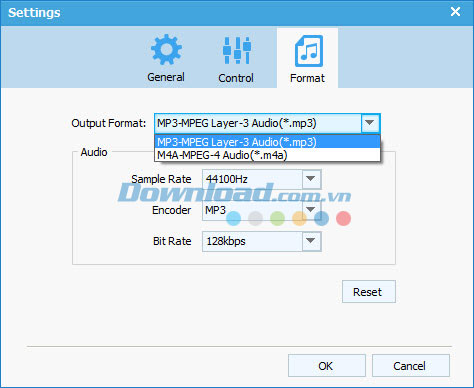Click the Cancel button
The width and height of the screenshot is (474, 388).
(411, 366)
